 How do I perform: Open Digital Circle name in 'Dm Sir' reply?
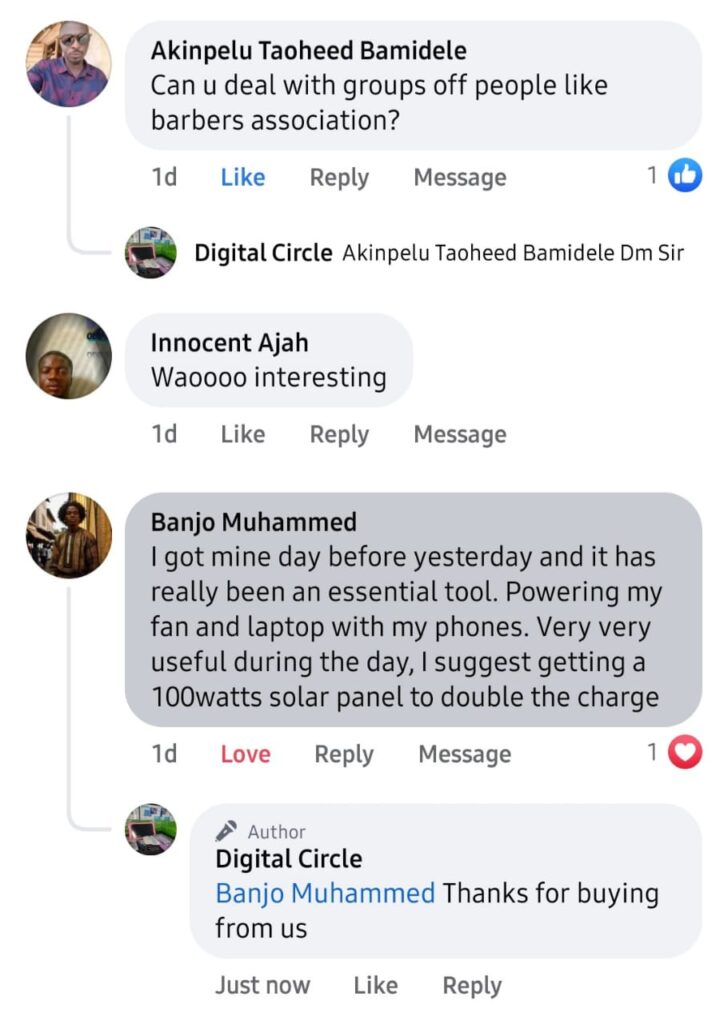point(263,253)
